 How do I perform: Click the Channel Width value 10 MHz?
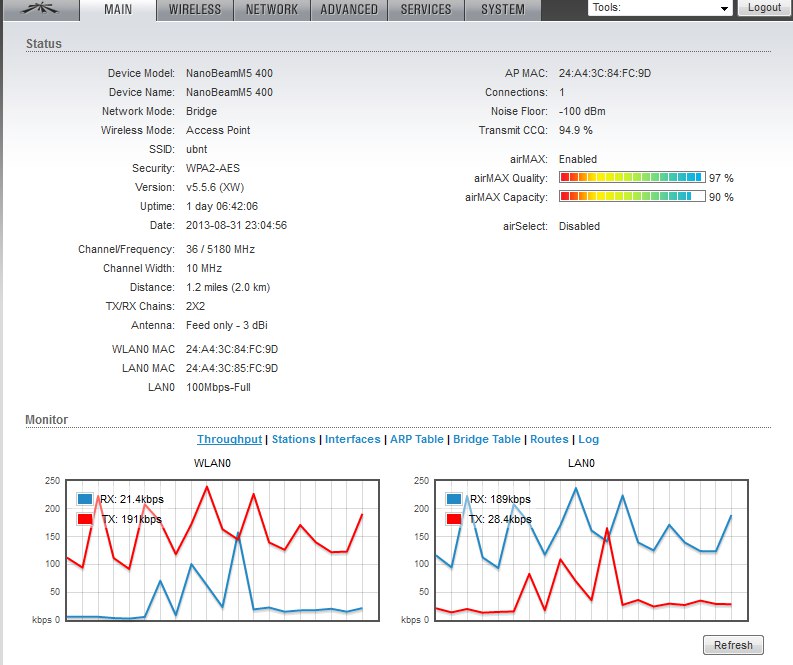[x=204, y=268]
